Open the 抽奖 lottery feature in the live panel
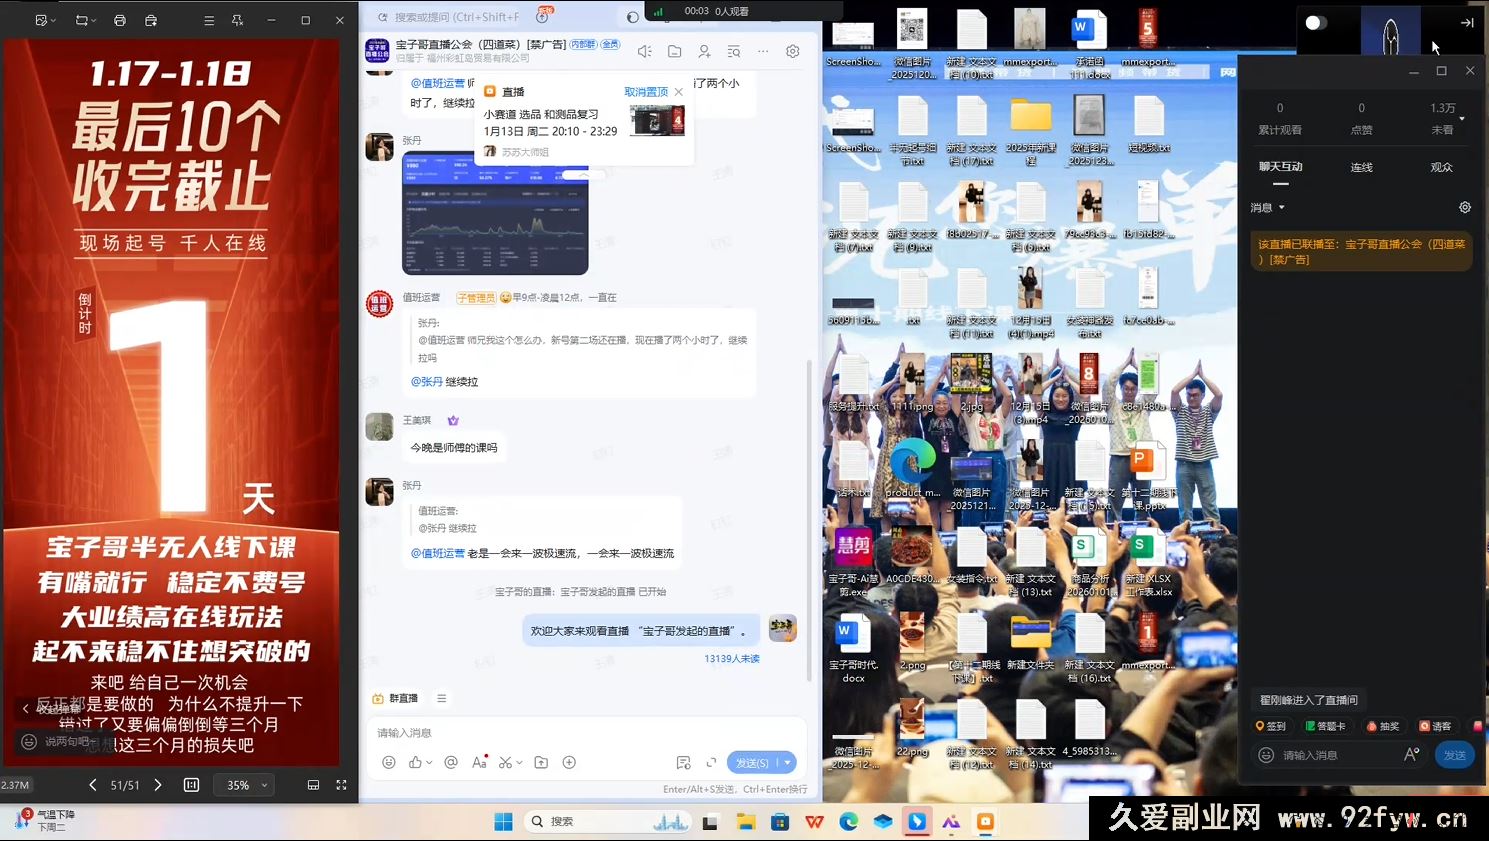 [x=1384, y=726]
